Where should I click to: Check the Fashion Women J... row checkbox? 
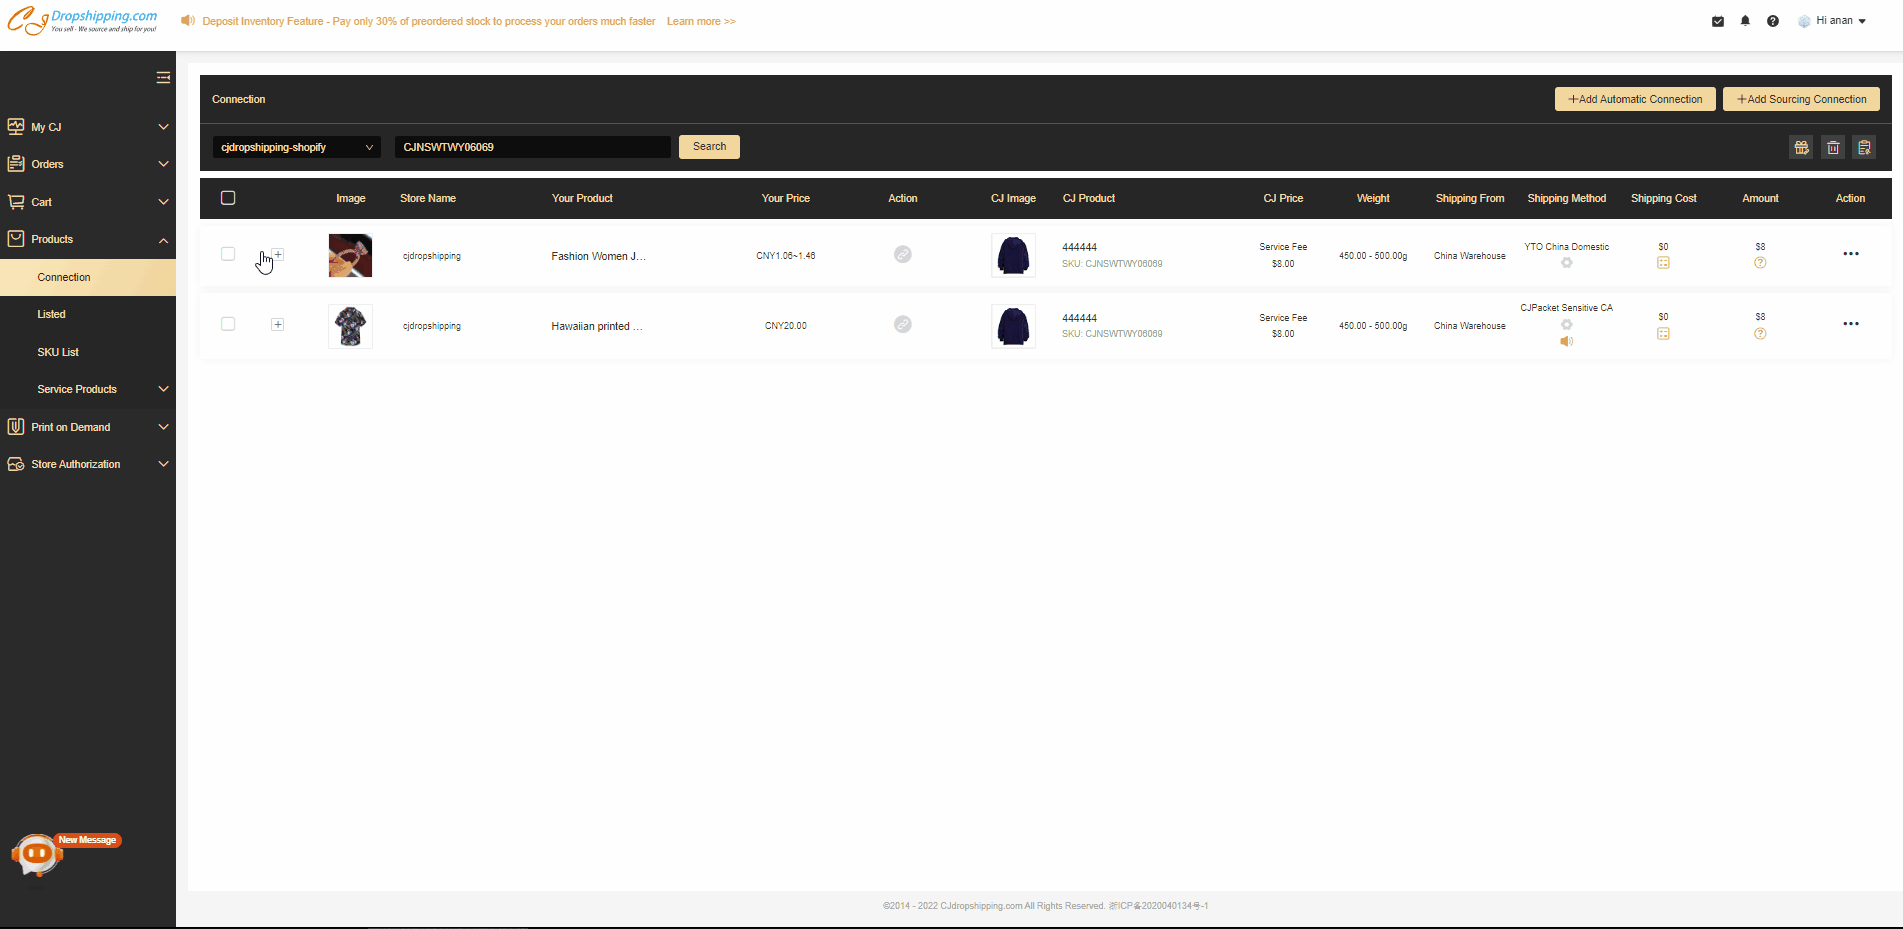pos(228,254)
